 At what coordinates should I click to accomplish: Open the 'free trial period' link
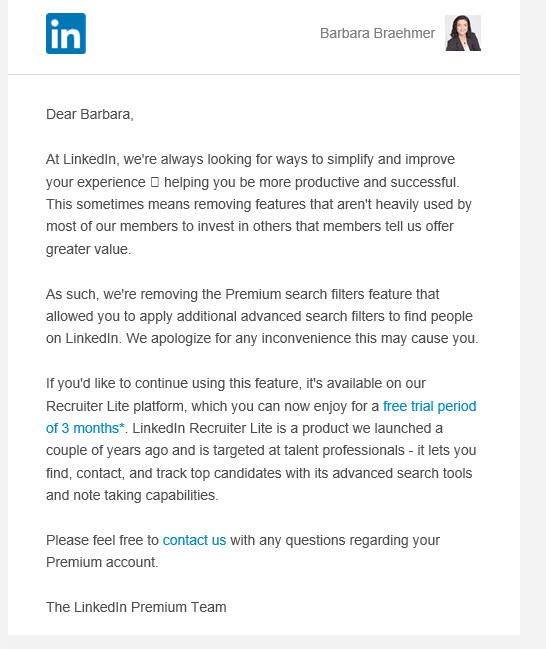[429, 406]
